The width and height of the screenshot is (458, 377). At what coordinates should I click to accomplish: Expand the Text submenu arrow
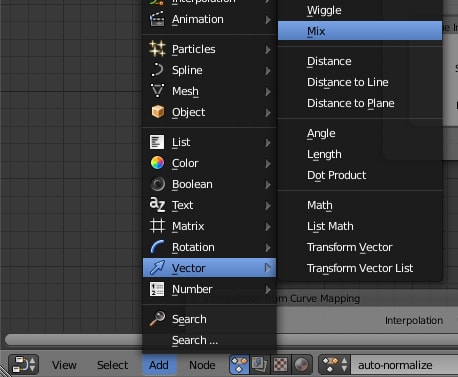click(268, 206)
